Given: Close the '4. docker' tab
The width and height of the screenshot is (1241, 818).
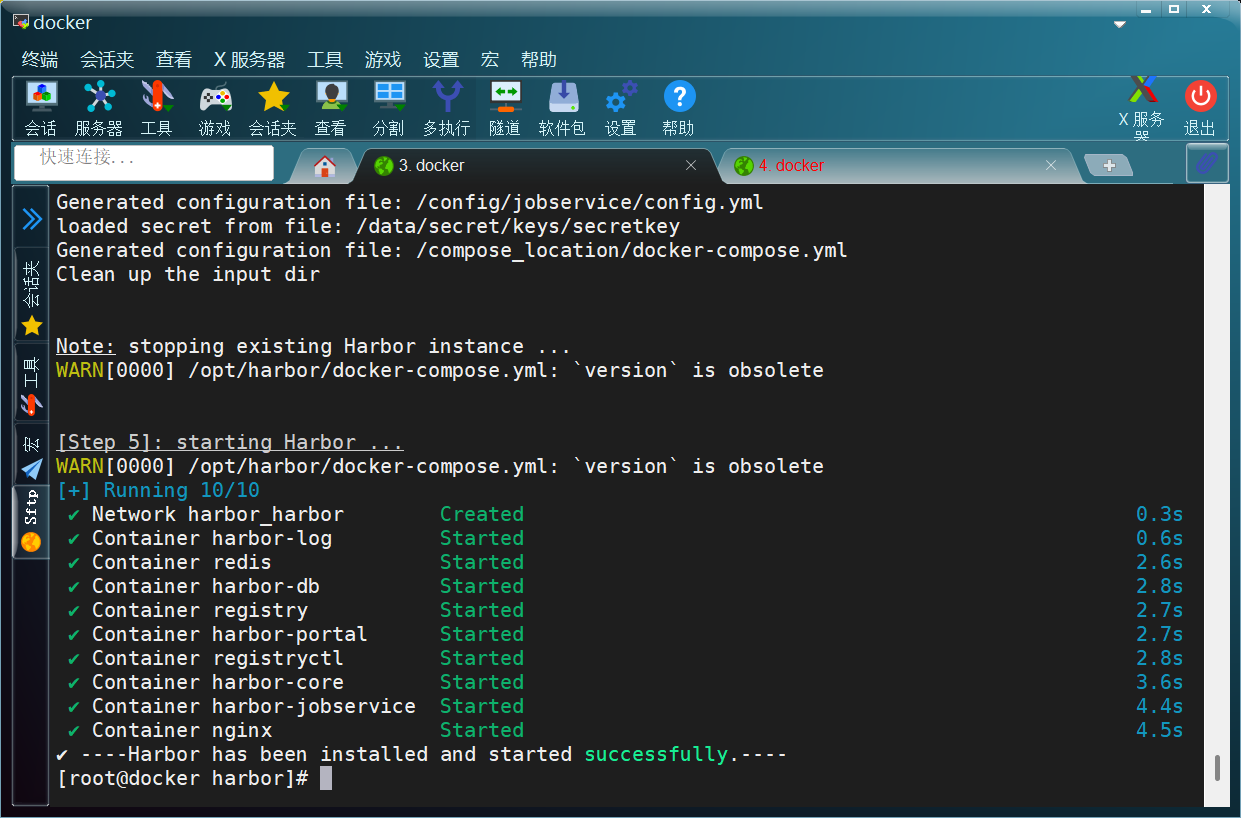Looking at the screenshot, I should [x=1050, y=165].
